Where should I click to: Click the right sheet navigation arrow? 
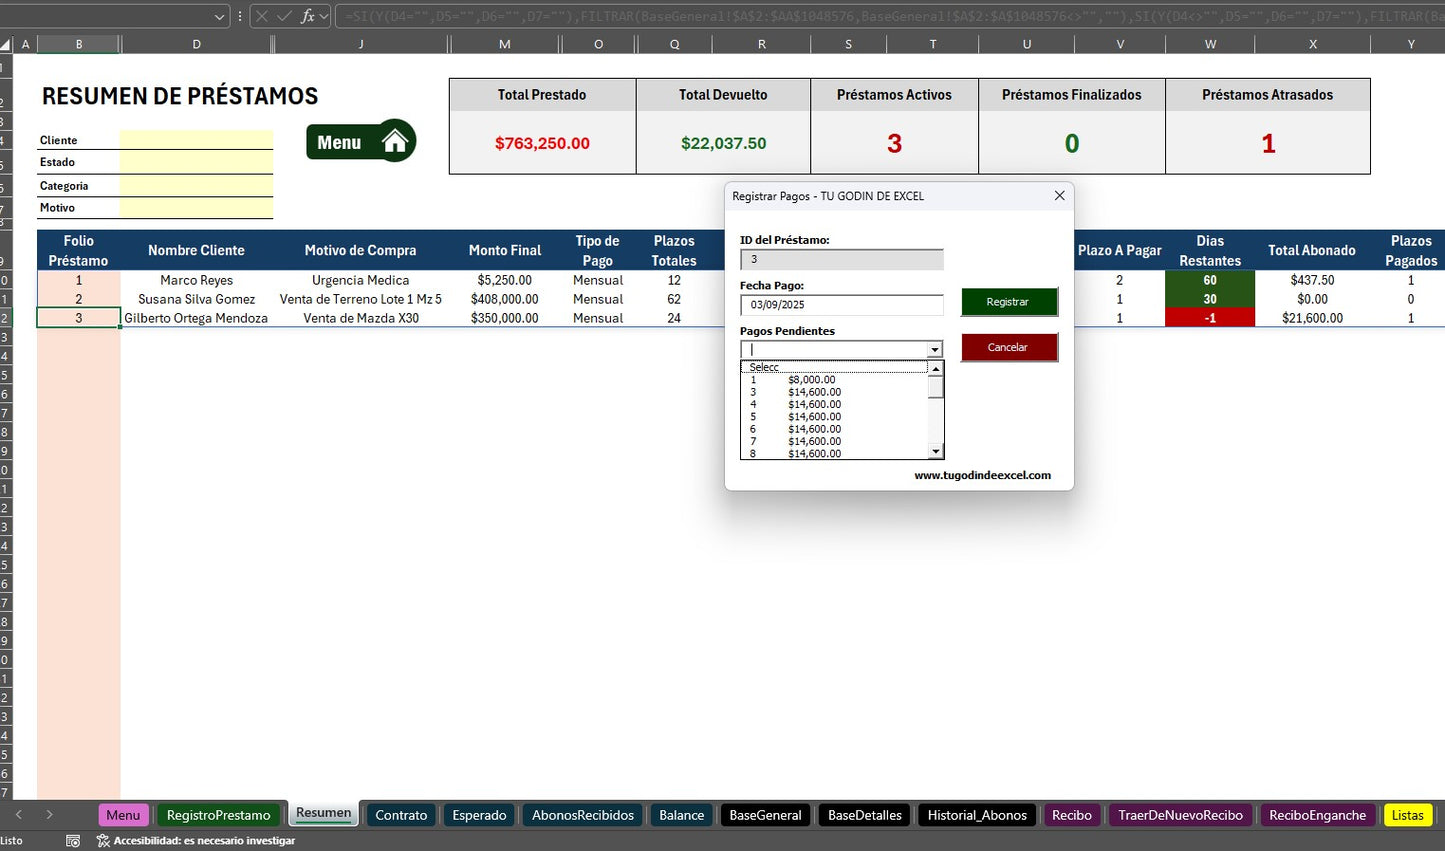pyautogui.click(x=48, y=814)
